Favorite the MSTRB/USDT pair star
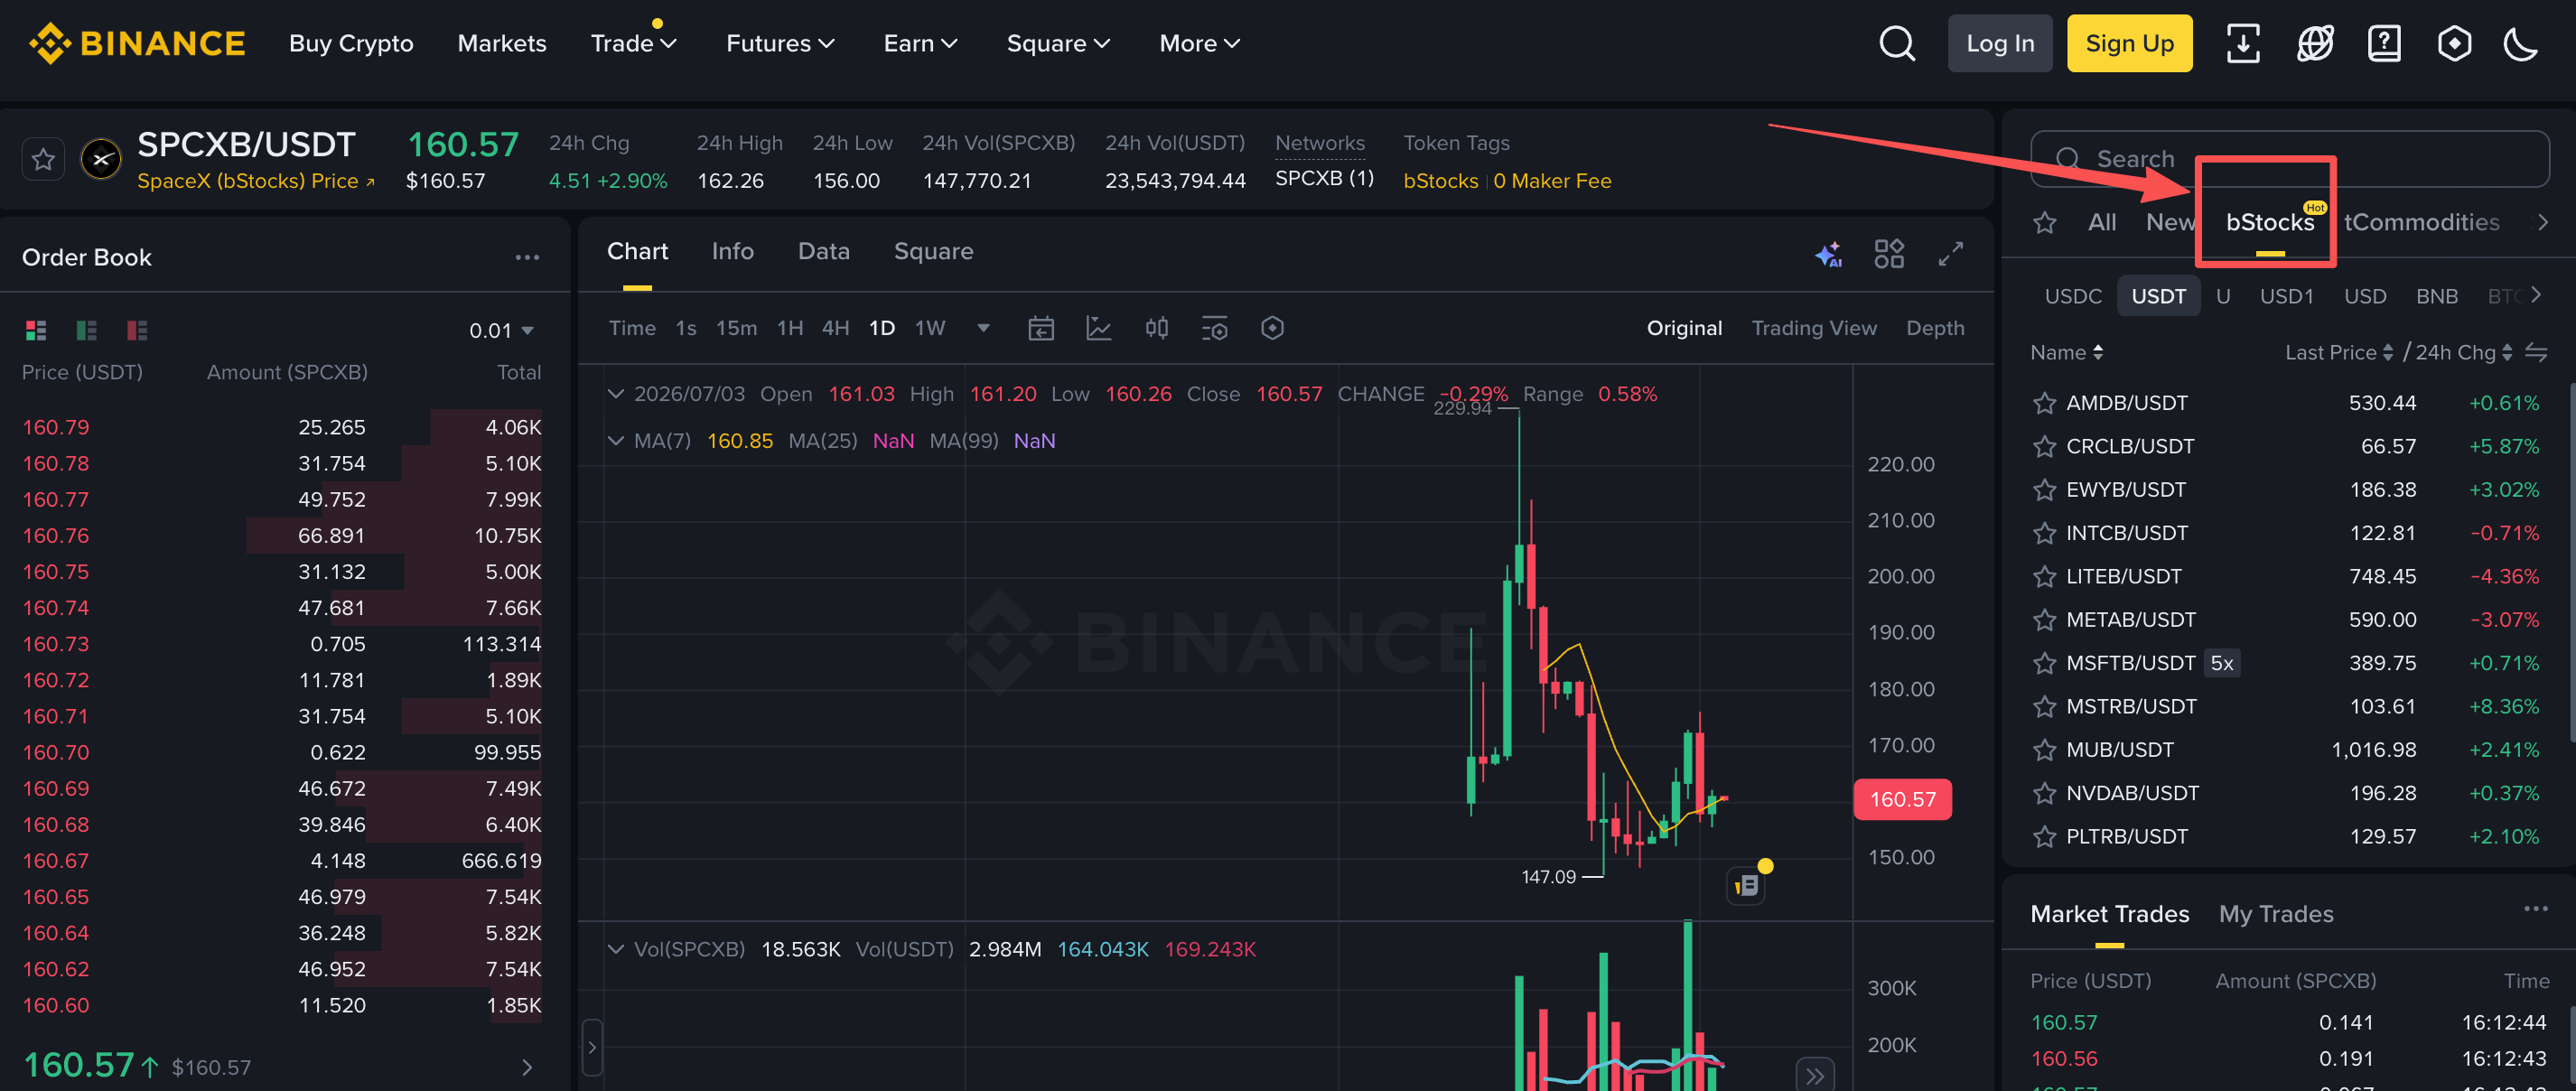The image size is (2576, 1091). (x=2044, y=706)
